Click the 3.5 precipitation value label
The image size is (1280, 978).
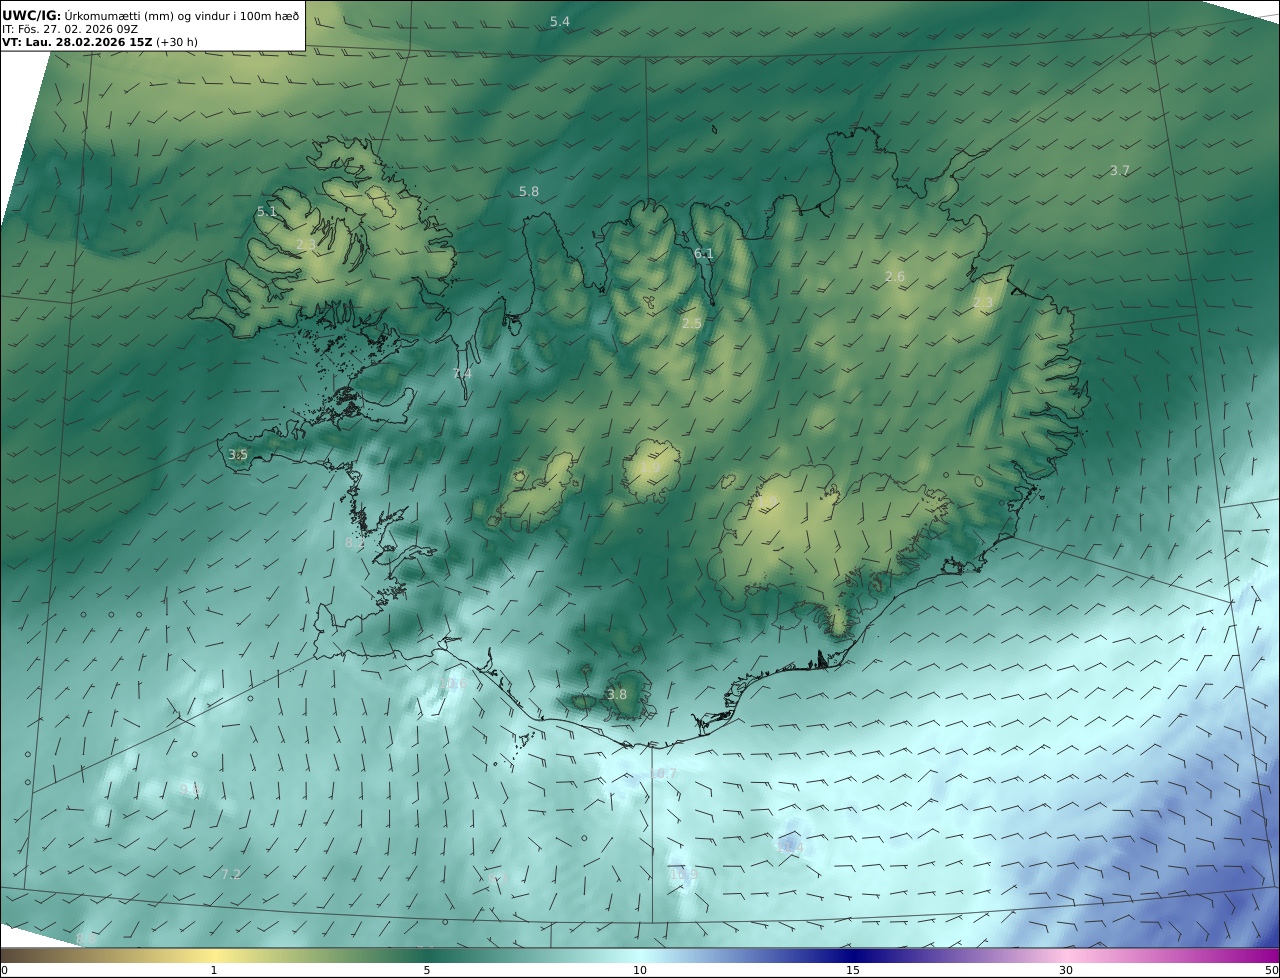238,455
